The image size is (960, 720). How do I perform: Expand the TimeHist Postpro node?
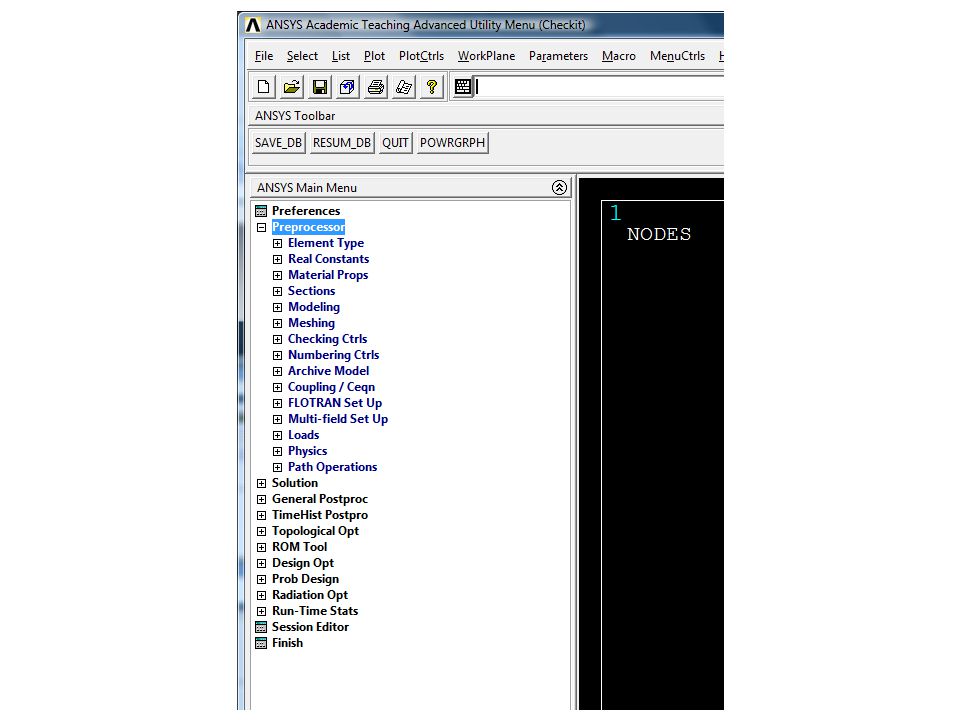click(261, 515)
